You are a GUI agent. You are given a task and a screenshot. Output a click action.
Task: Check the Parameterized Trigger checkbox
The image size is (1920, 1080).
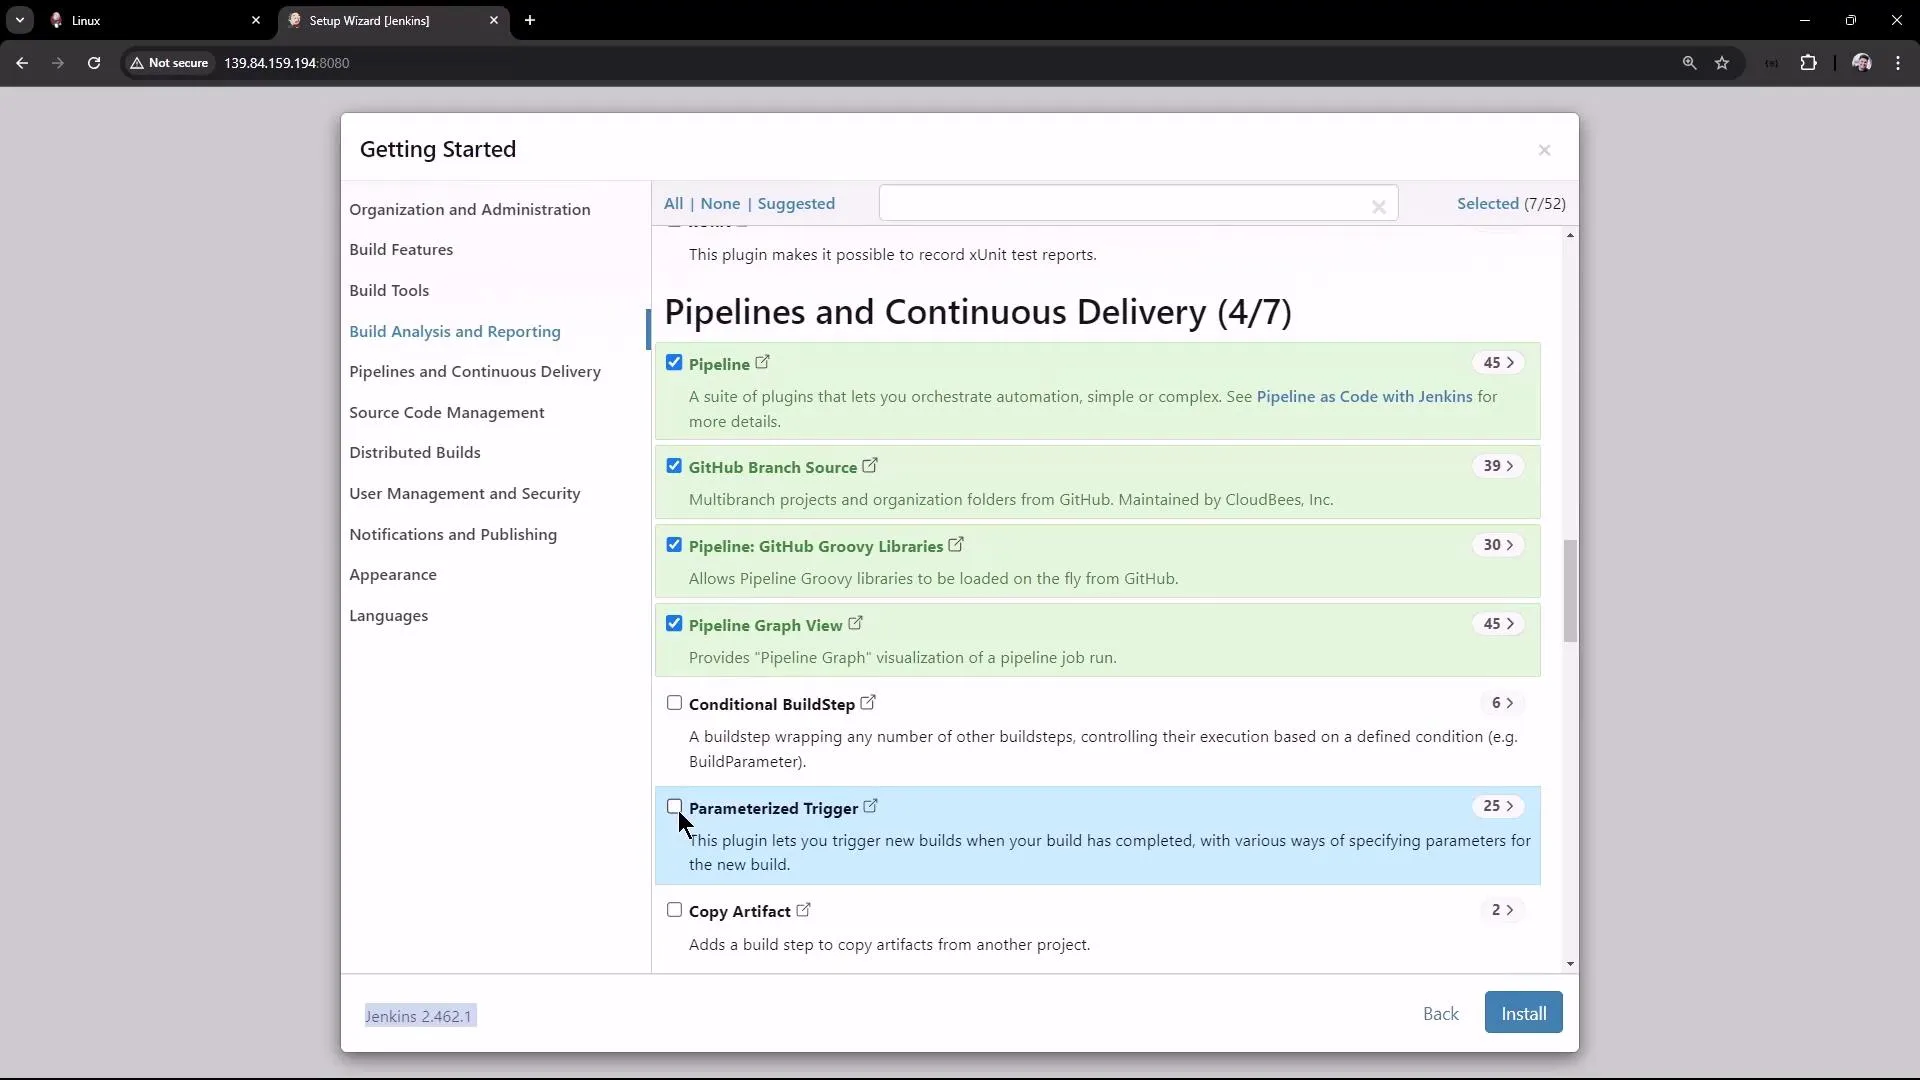(x=674, y=806)
